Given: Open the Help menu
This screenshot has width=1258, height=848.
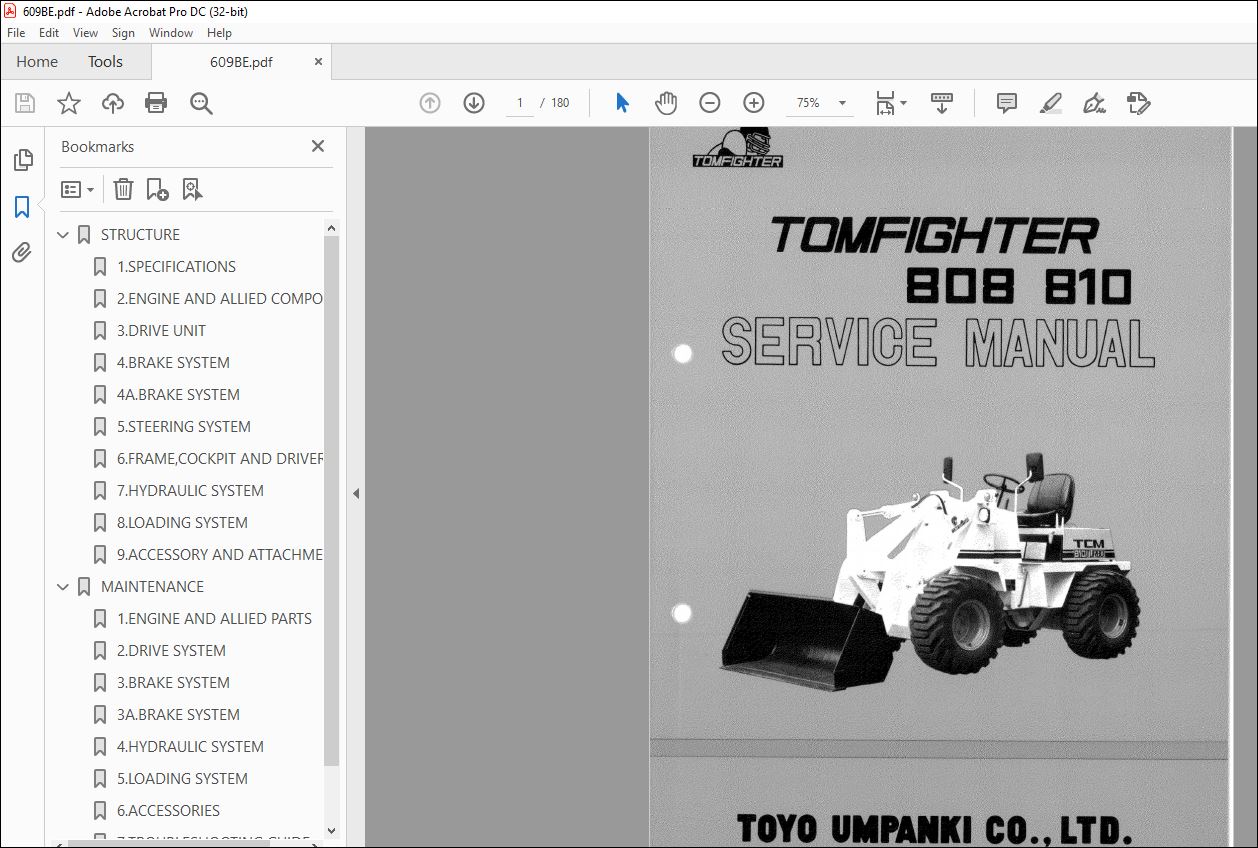Looking at the screenshot, I should click(x=219, y=33).
